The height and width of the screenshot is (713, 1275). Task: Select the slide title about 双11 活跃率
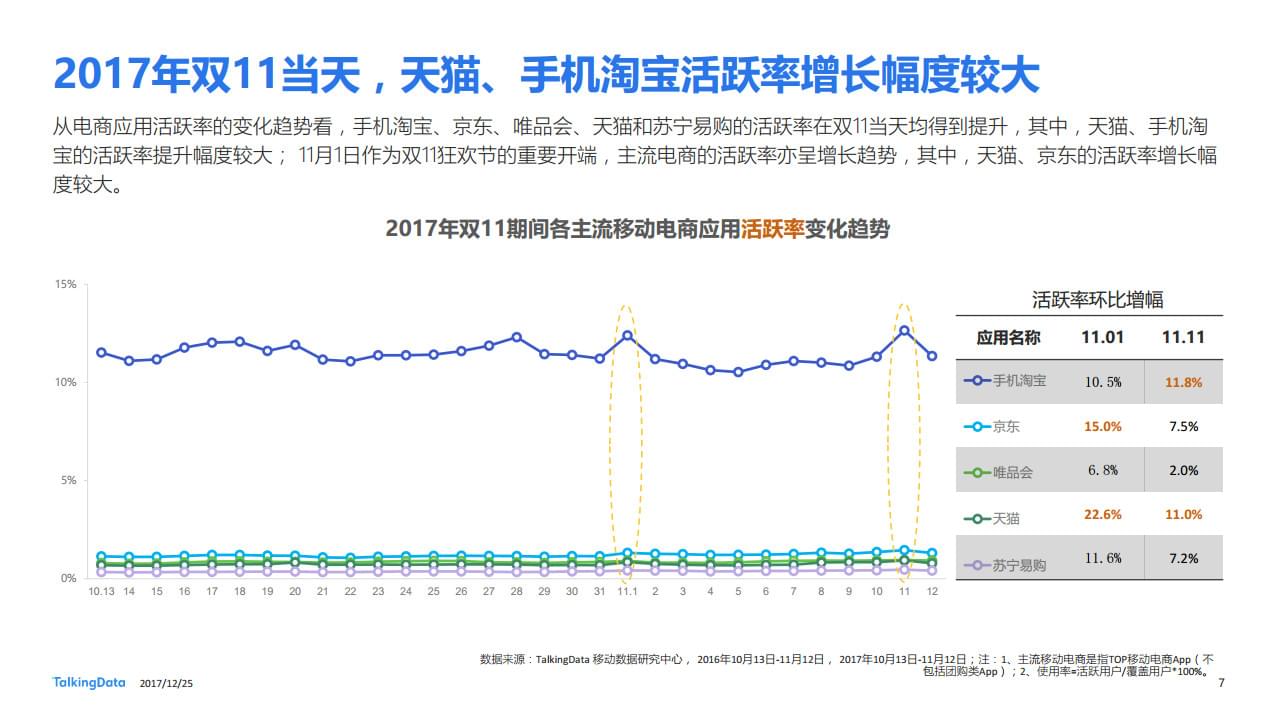pyautogui.click(x=546, y=75)
